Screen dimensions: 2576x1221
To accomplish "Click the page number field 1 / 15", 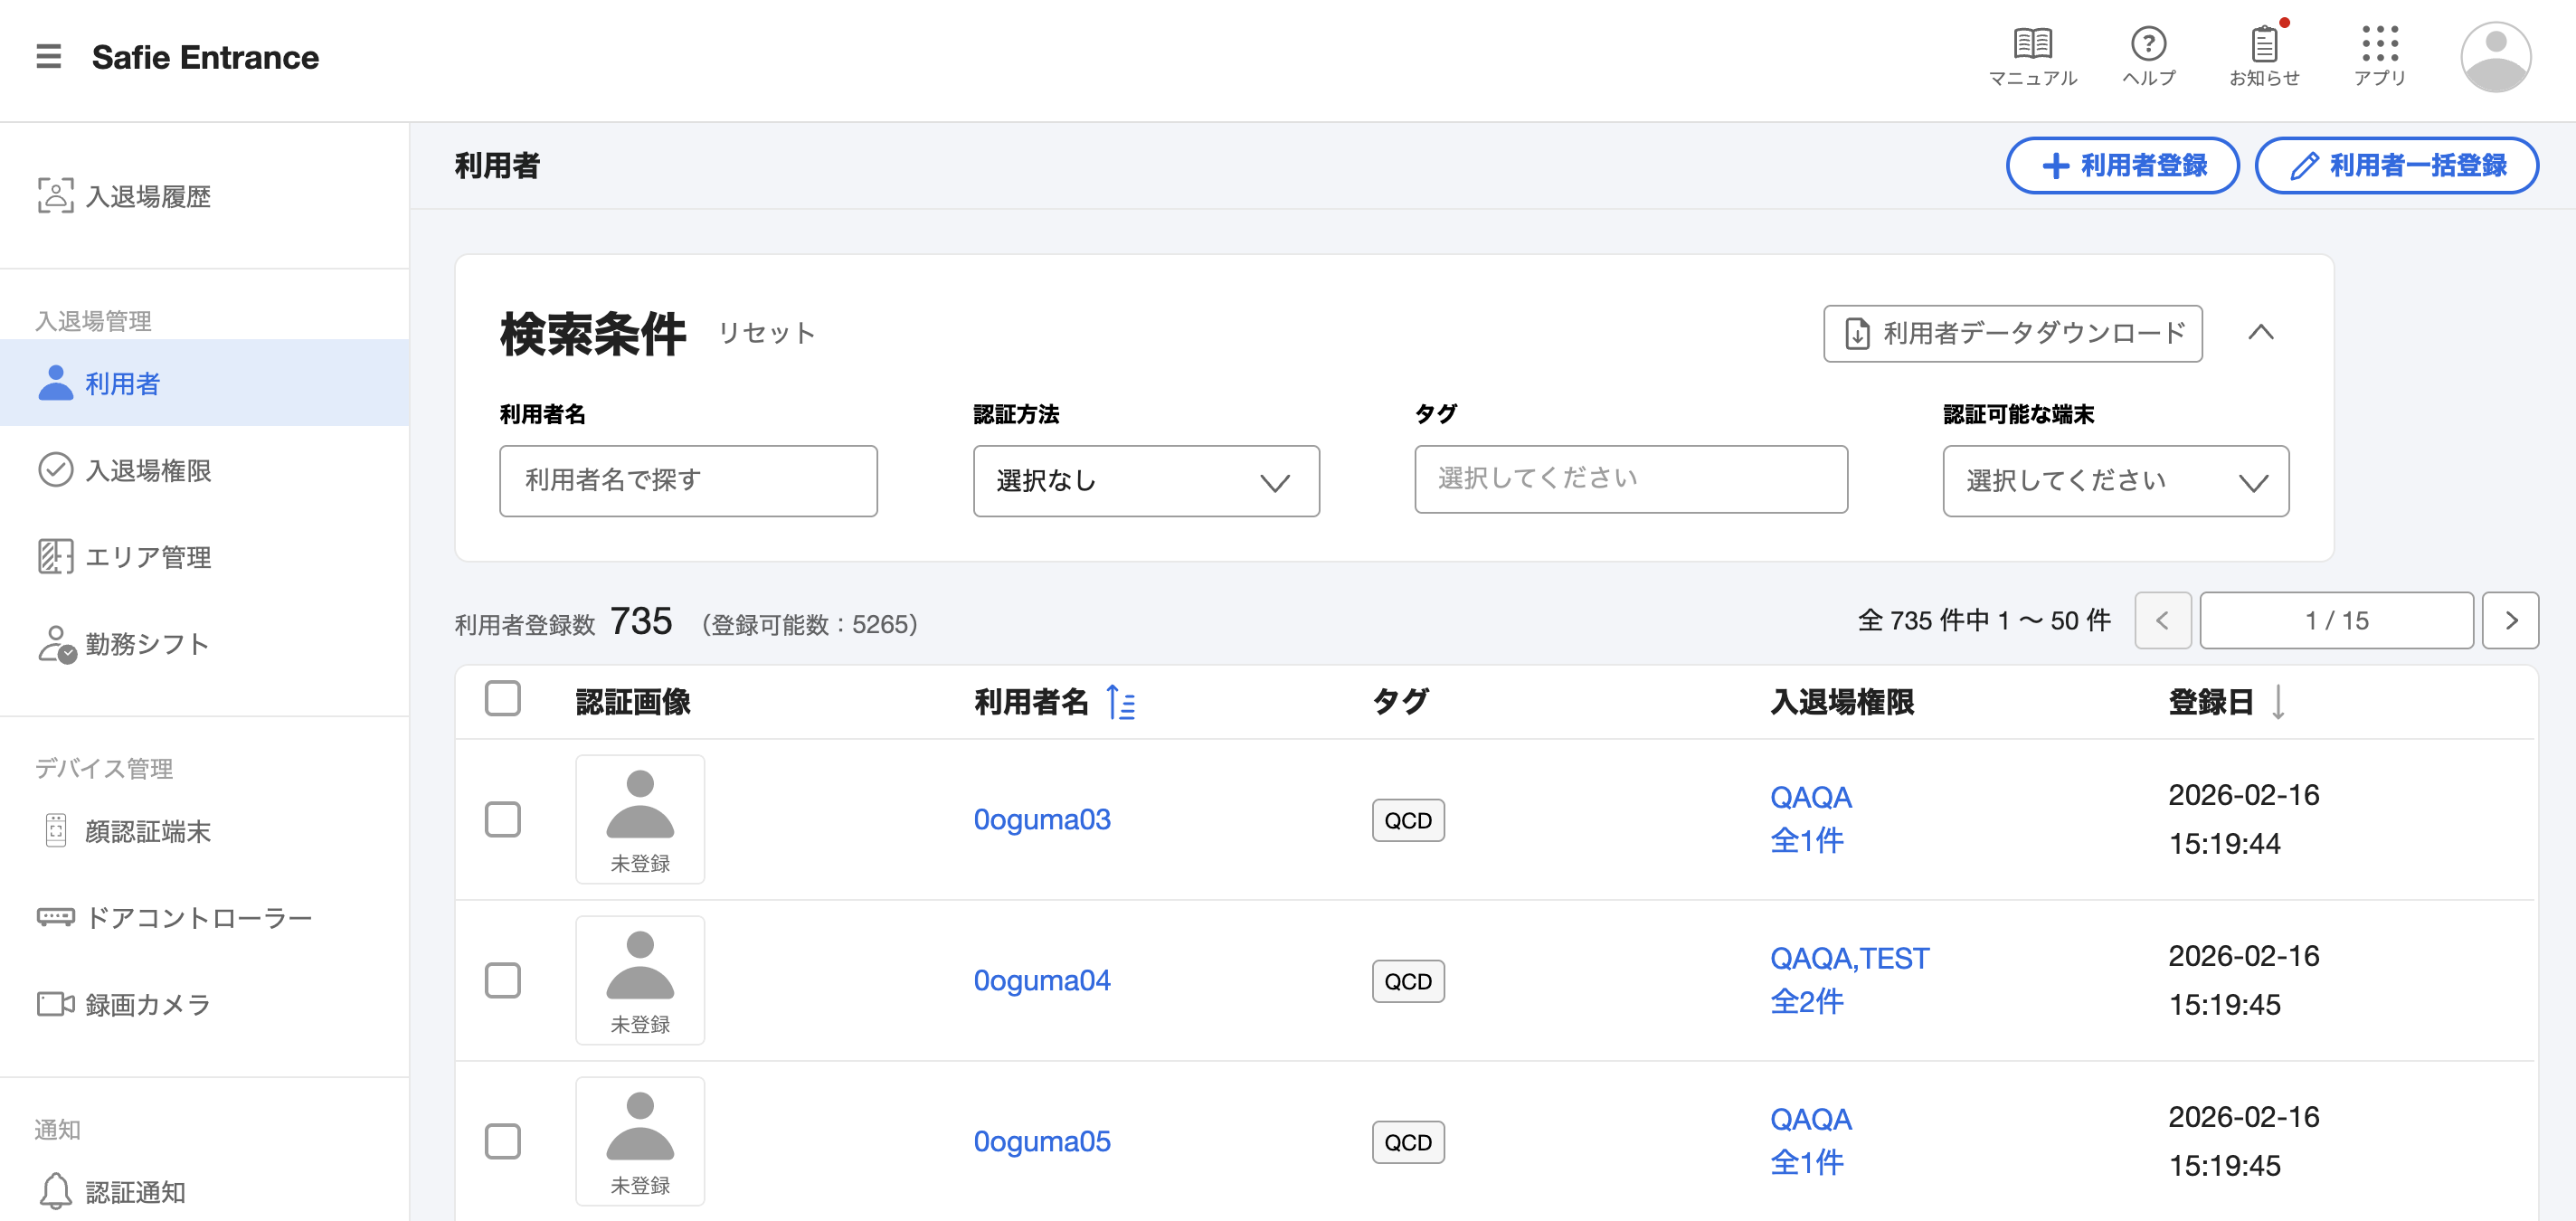I will click(x=2336, y=620).
